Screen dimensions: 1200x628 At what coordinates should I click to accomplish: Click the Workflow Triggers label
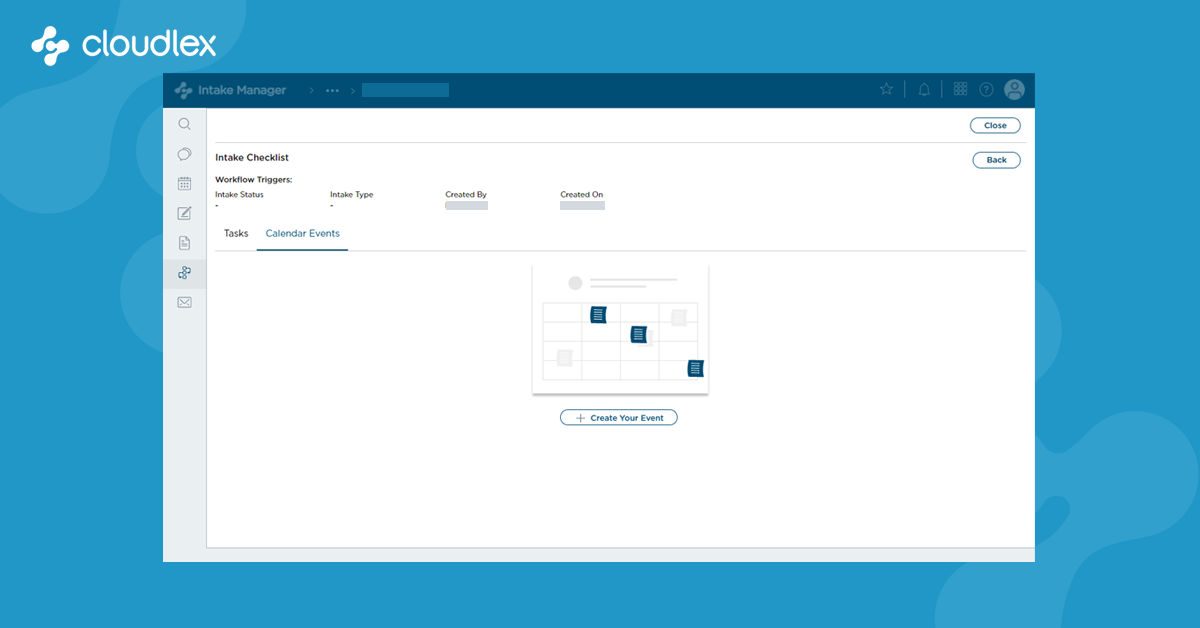tap(254, 180)
